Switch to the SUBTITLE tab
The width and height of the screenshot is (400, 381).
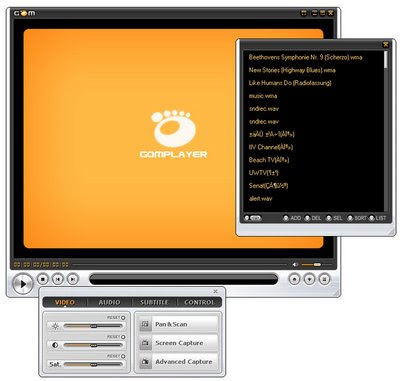[x=154, y=302]
